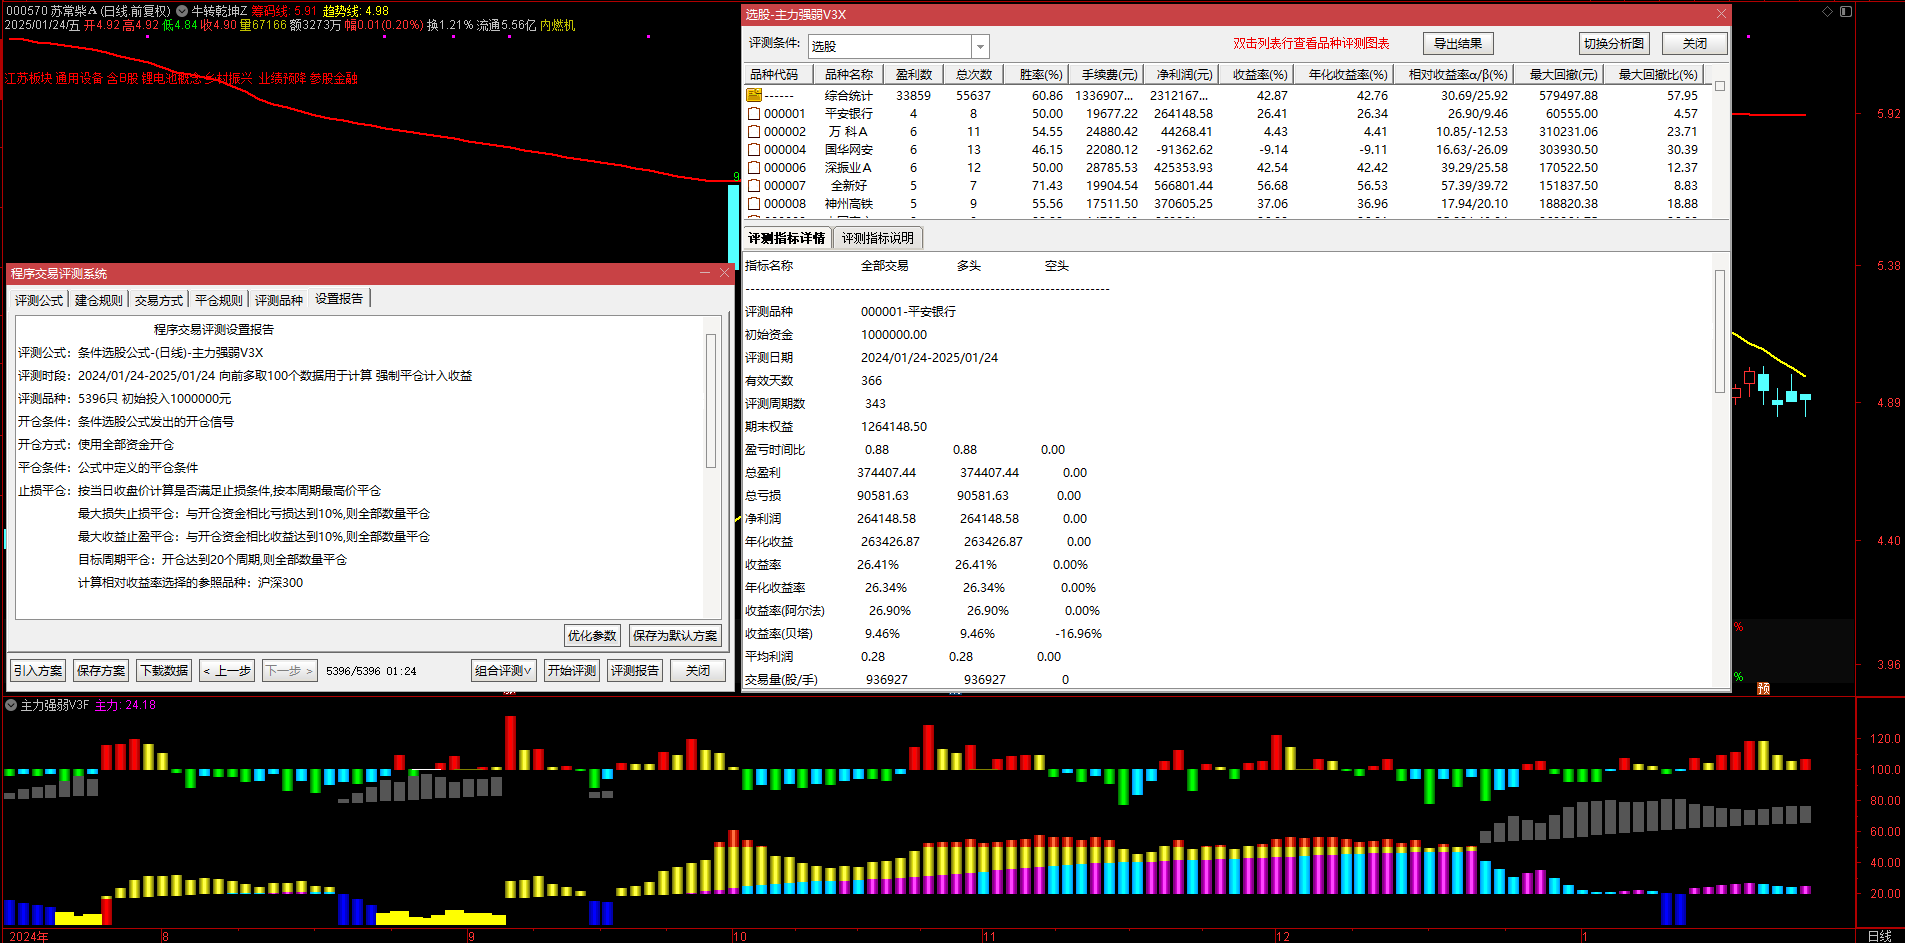
Task: Click the 江苏板块 tag in the chart header
Action: 28,78
